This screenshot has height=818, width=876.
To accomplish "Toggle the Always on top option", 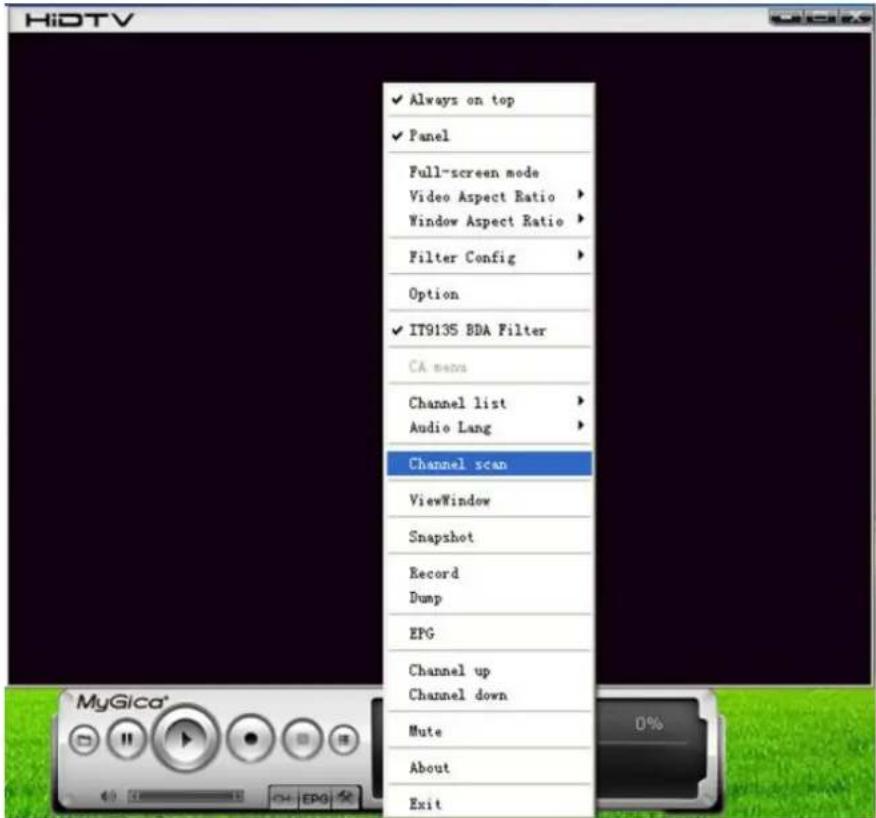I will (x=489, y=100).
